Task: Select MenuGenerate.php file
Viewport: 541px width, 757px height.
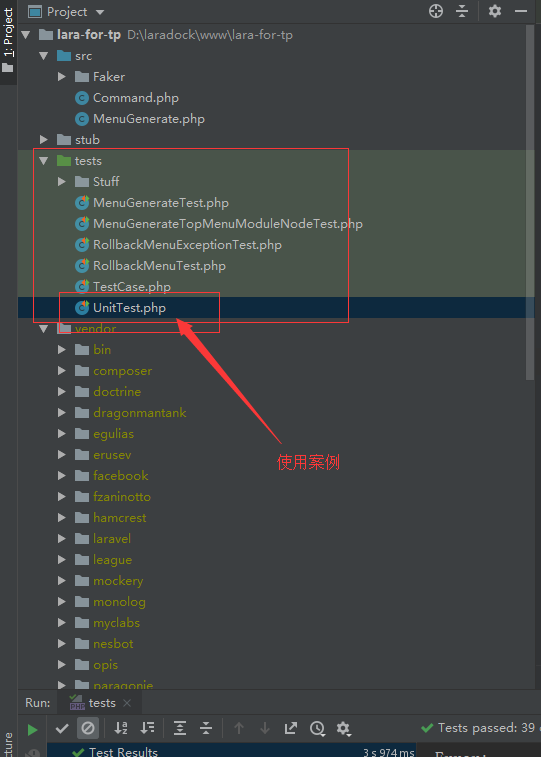Action: click(x=149, y=119)
